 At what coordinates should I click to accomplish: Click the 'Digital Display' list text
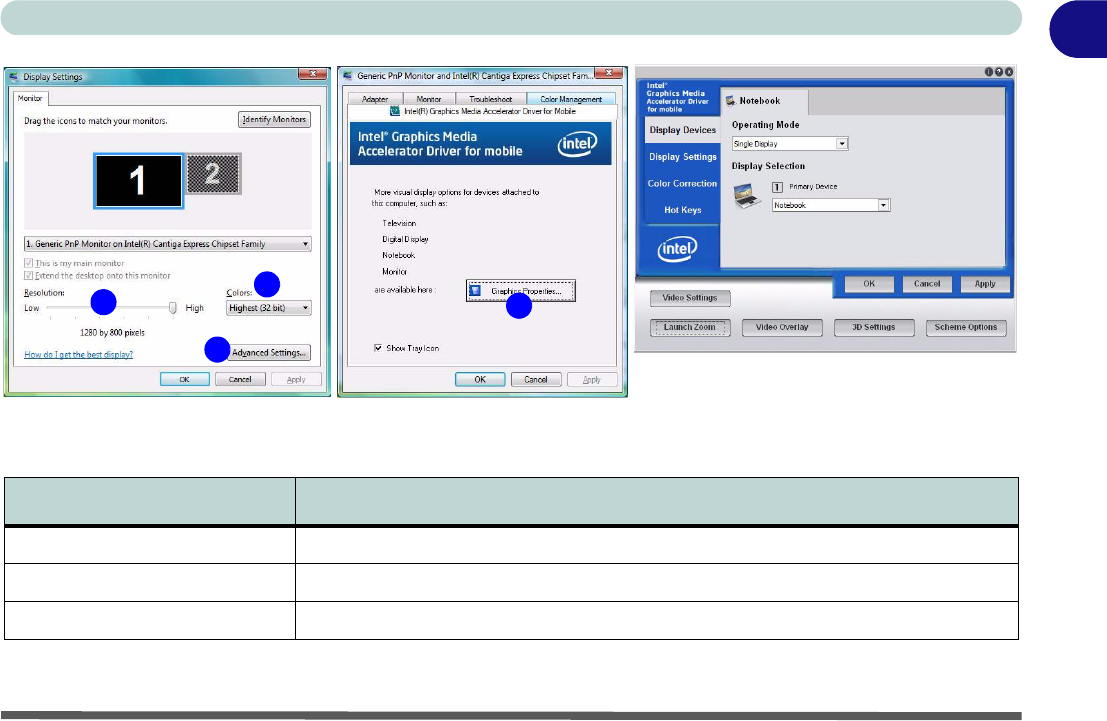click(x=405, y=239)
